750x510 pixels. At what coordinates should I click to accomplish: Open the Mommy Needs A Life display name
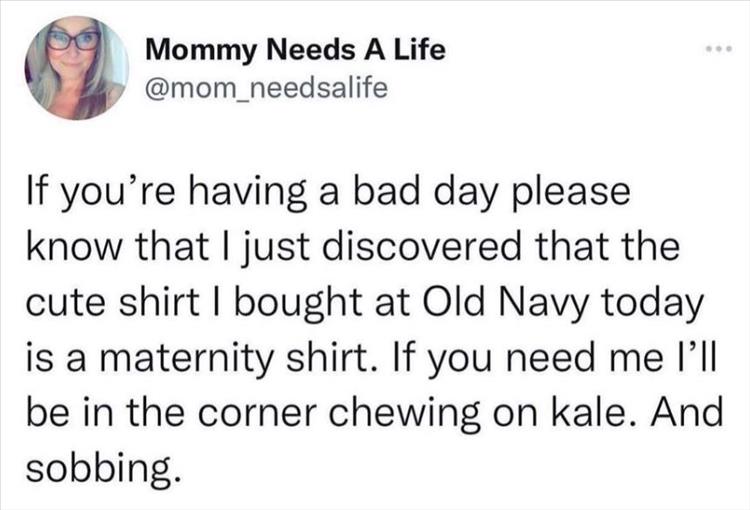[294, 50]
